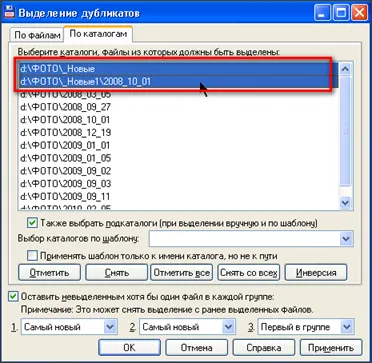Switch to the По файлам tab
The width and height of the screenshot is (372, 363).
(x=38, y=35)
